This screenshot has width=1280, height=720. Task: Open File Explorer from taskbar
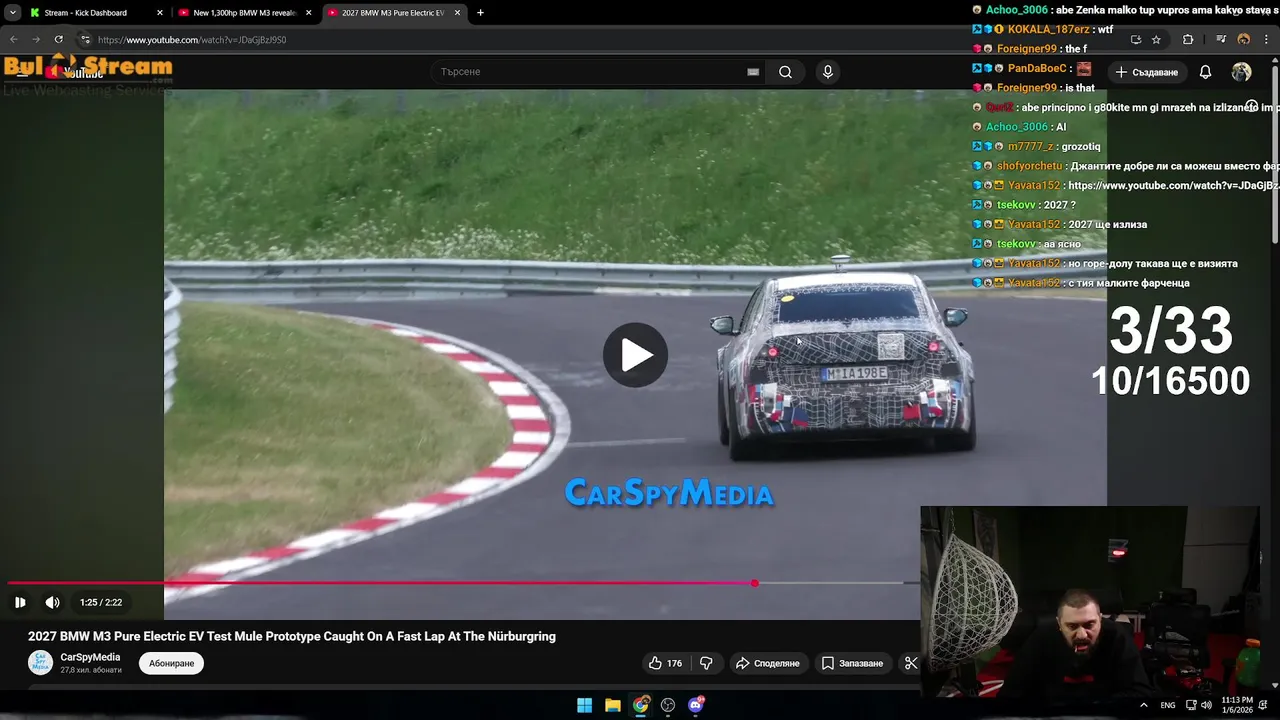point(612,705)
